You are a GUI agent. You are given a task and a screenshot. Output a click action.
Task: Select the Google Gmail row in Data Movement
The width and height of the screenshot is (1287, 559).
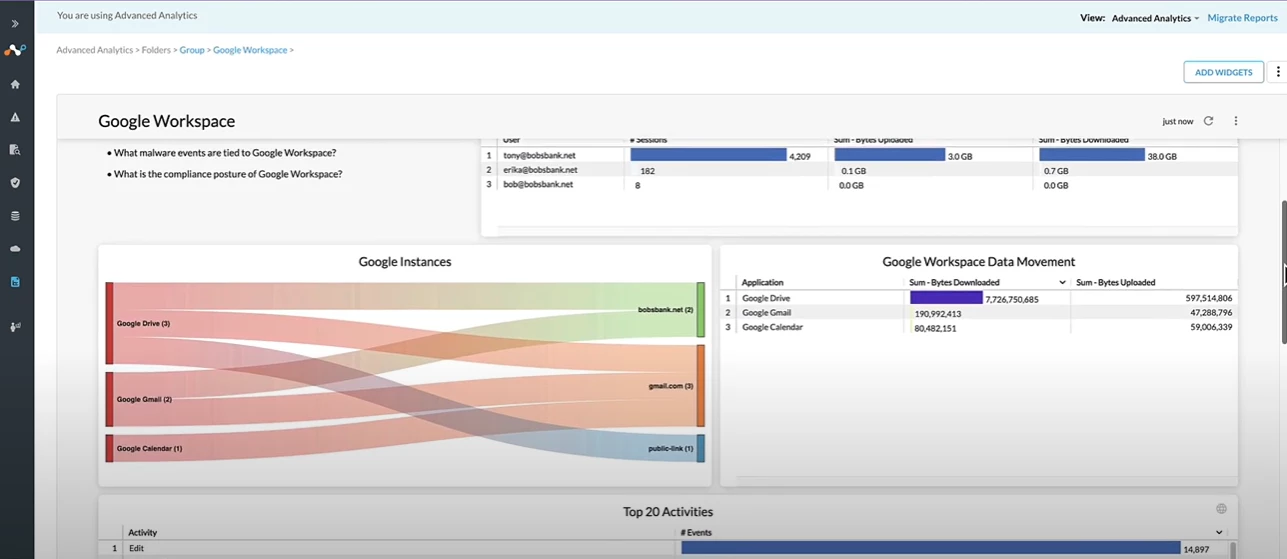(979, 313)
